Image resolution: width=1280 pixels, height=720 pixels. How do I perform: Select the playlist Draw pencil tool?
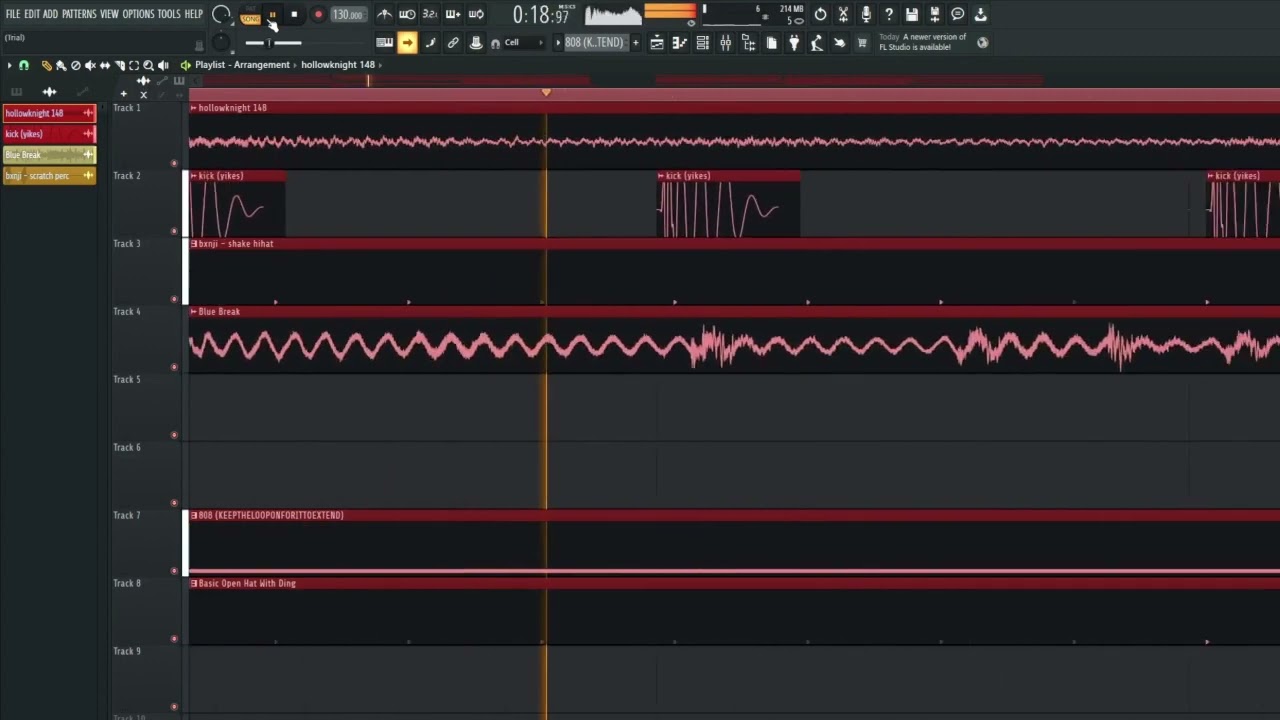[x=45, y=65]
